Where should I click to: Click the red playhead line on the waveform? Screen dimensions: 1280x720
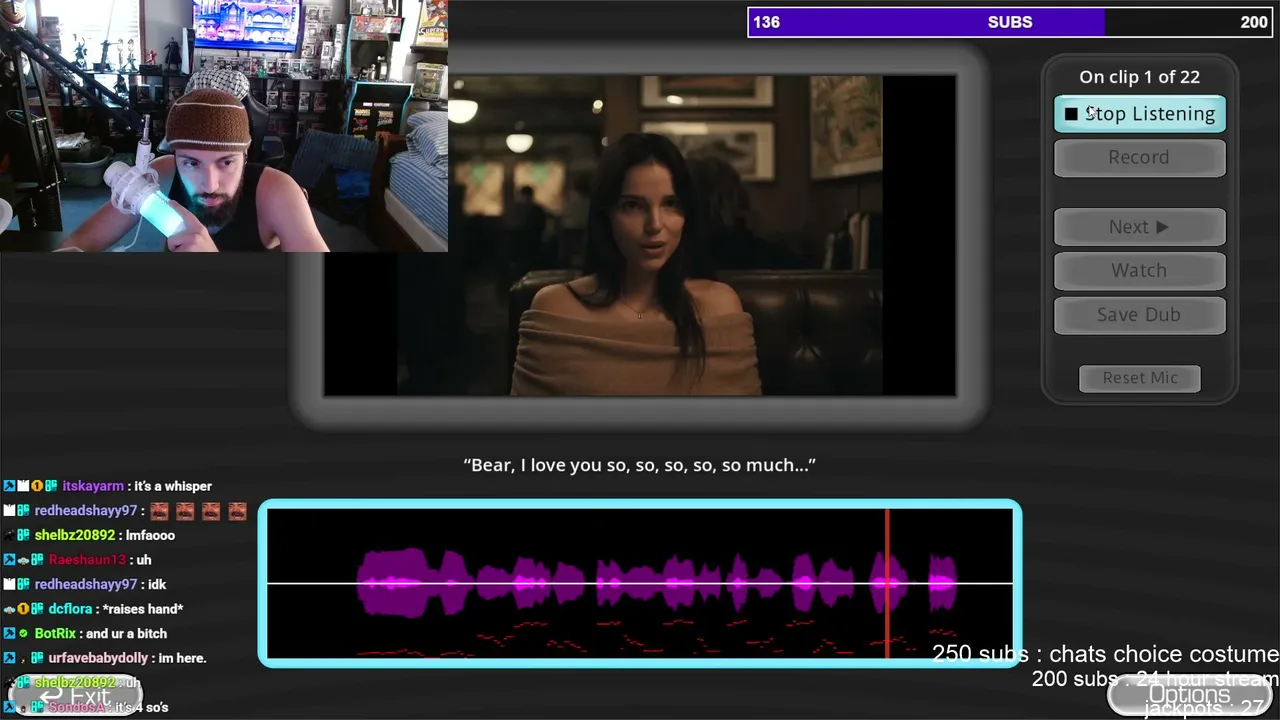coord(887,583)
